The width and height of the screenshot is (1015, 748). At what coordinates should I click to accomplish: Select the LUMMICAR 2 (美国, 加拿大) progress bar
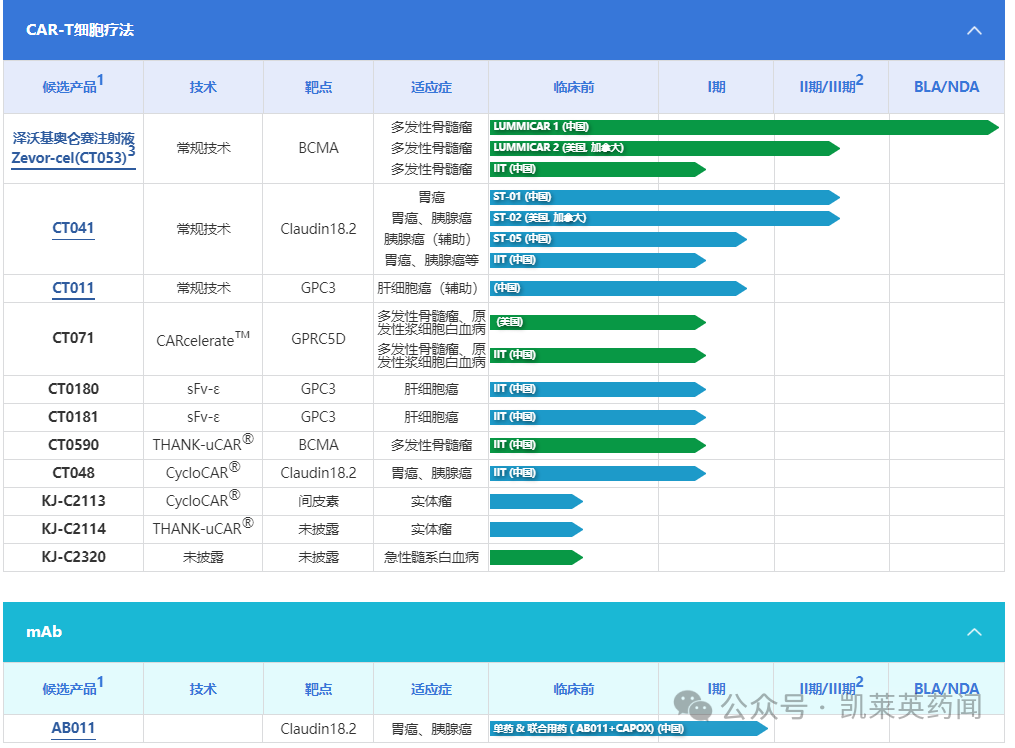point(662,148)
